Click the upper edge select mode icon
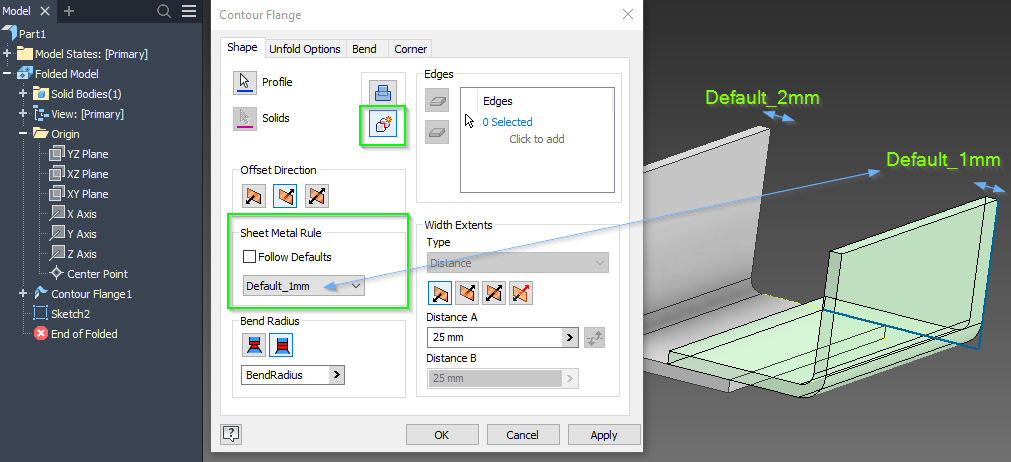 click(x=437, y=101)
